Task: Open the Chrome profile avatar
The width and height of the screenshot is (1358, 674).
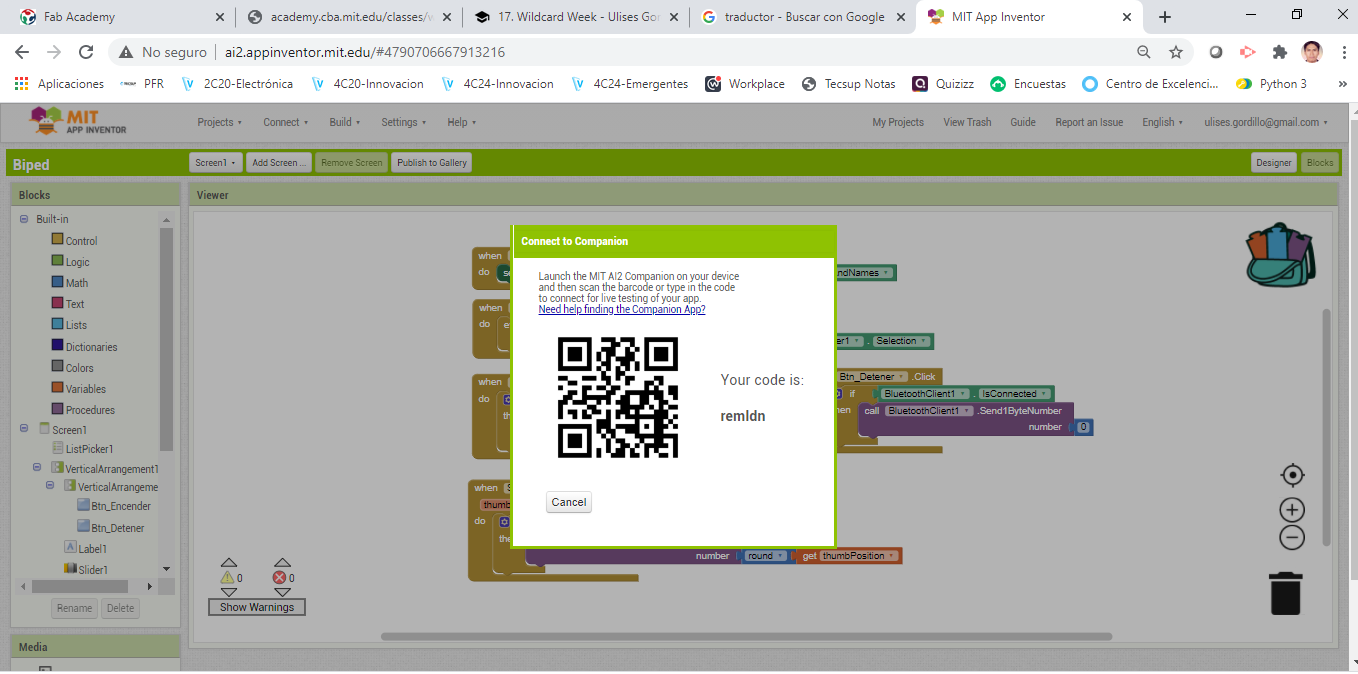Action: 1312,52
